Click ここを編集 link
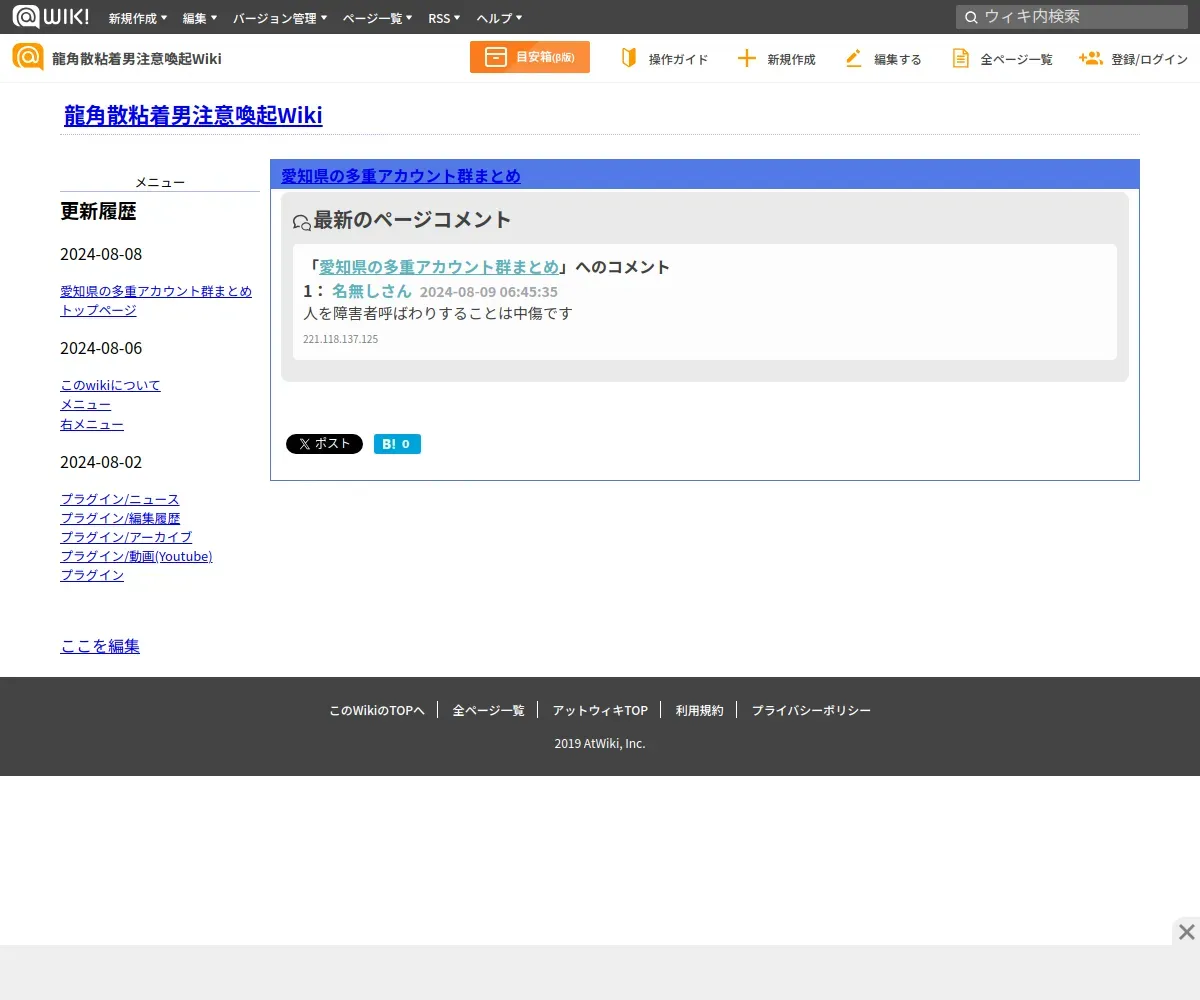 [x=100, y=646]
